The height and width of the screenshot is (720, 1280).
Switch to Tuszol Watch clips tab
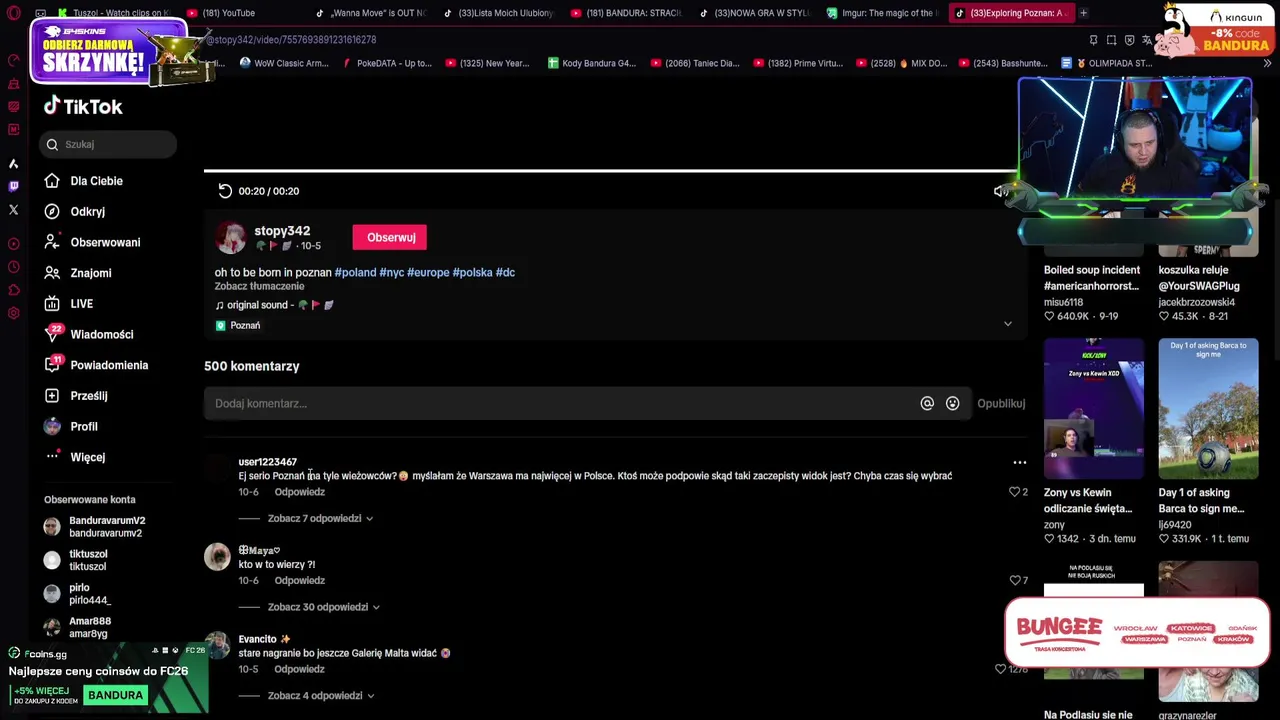point(113,13)
